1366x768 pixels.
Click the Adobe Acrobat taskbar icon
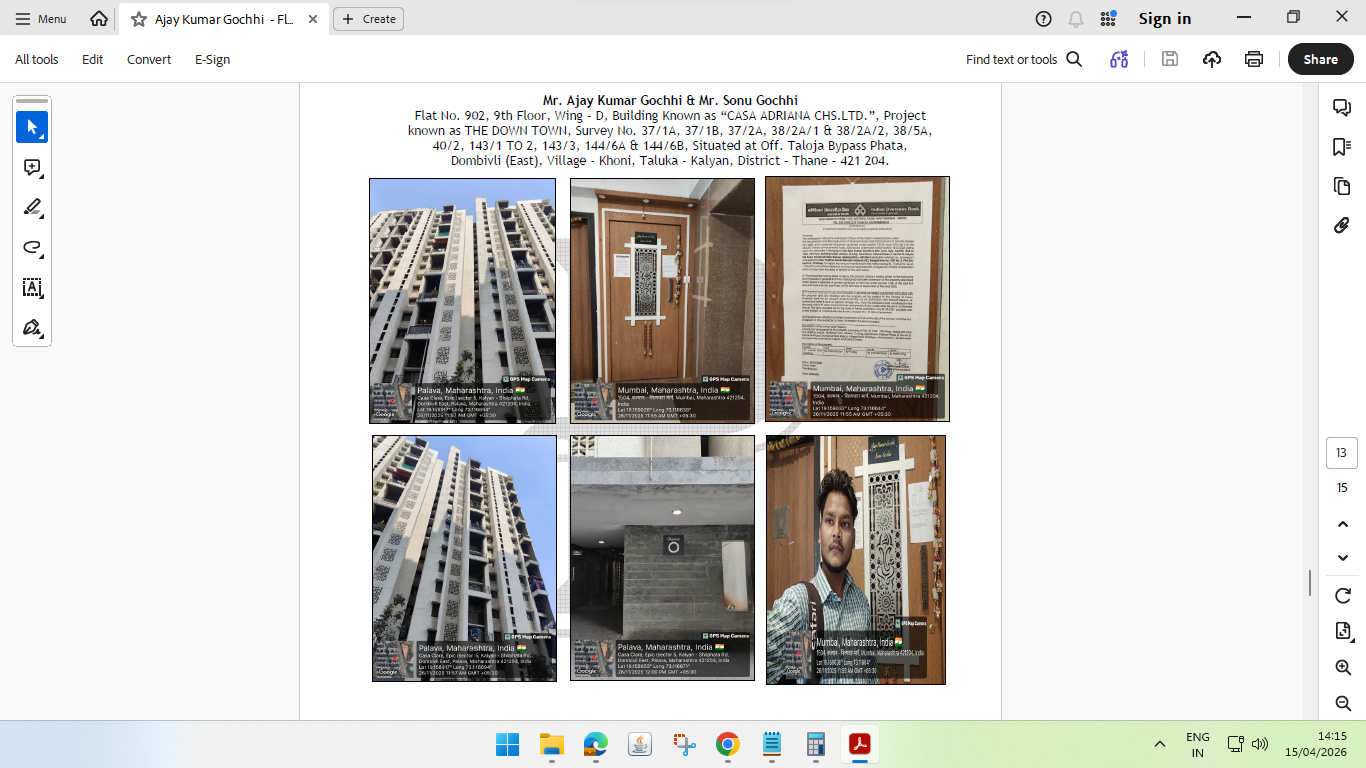pos(860,744)
